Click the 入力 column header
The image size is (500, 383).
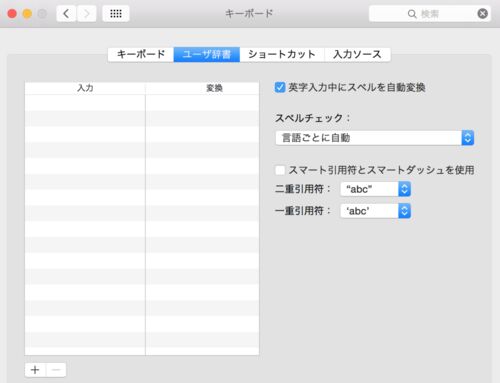85,88
